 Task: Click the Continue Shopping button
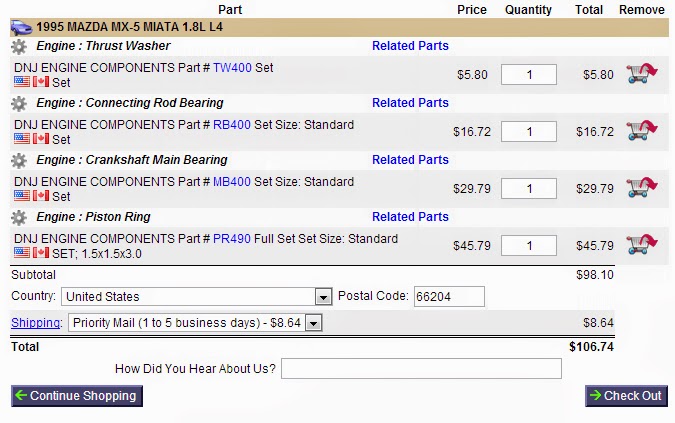coord(77,396)
